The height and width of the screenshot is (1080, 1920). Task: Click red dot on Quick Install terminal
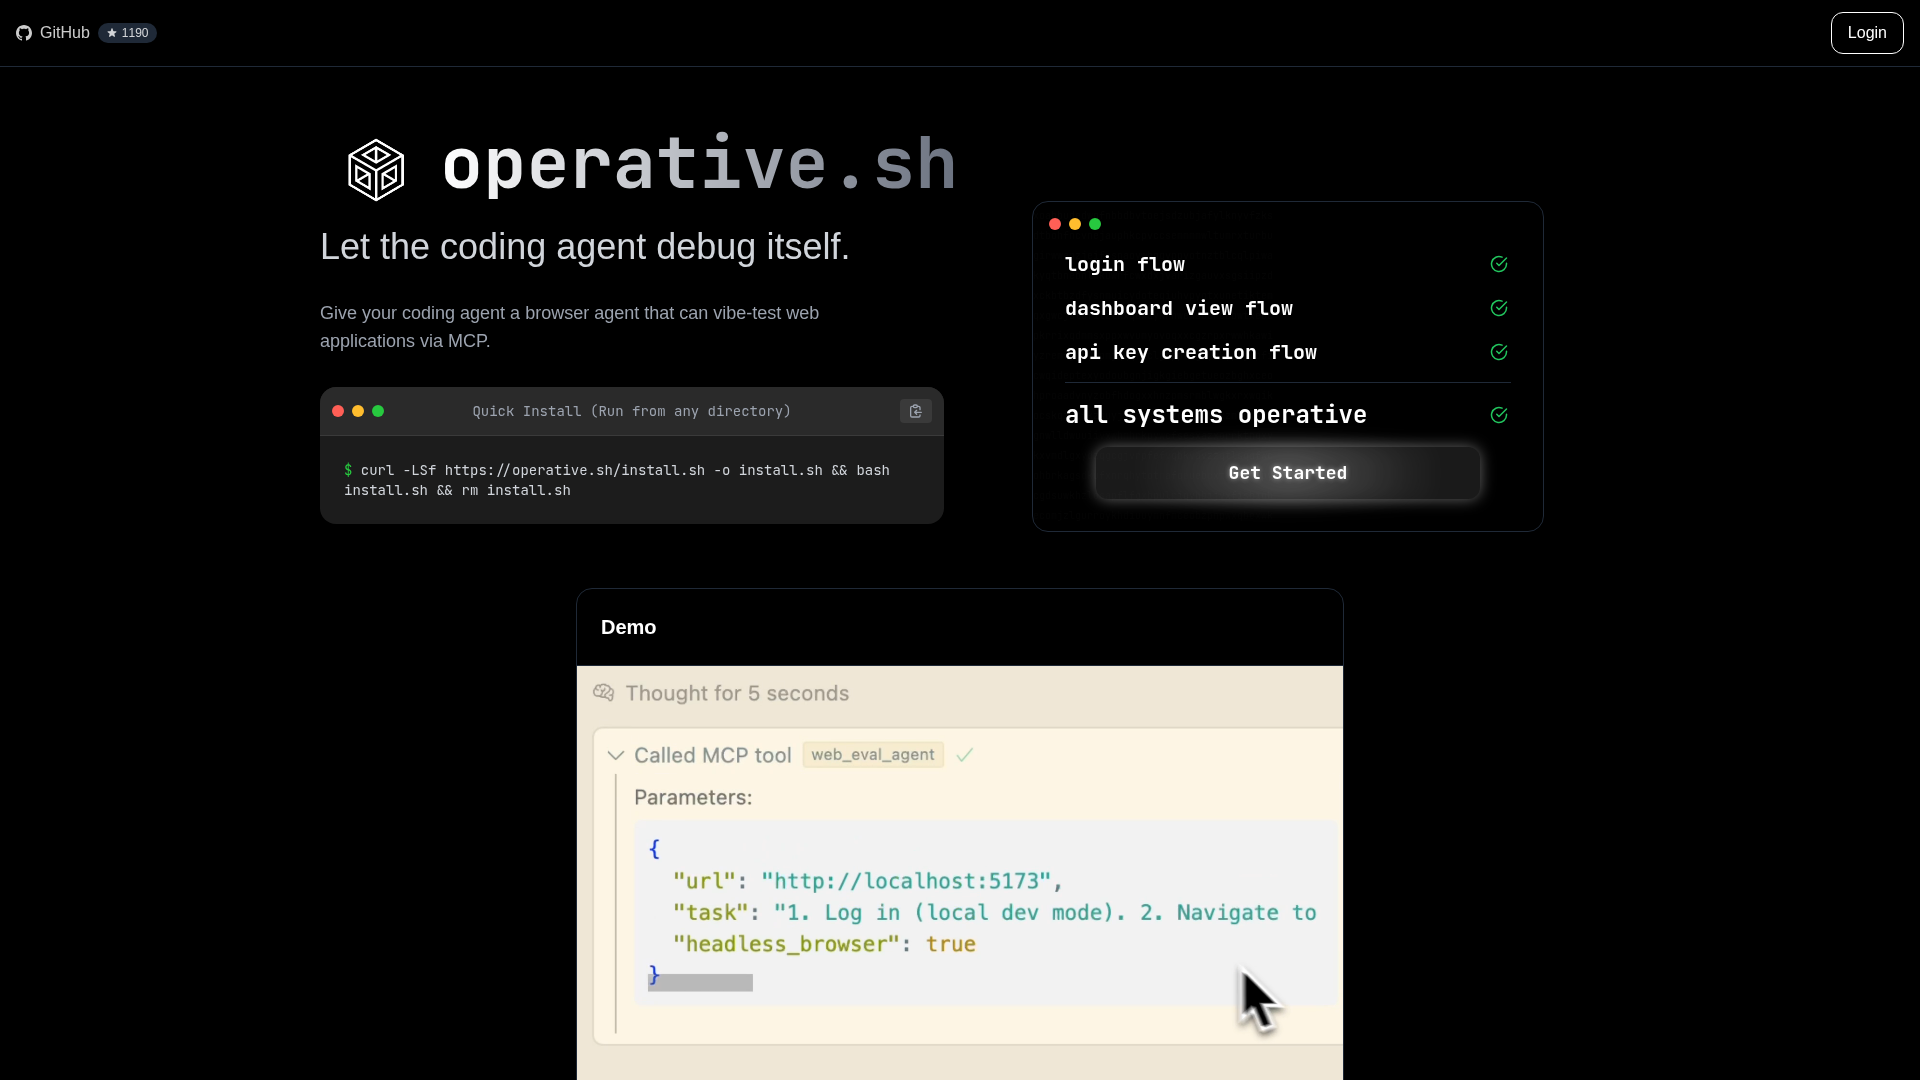coord(338,411)
